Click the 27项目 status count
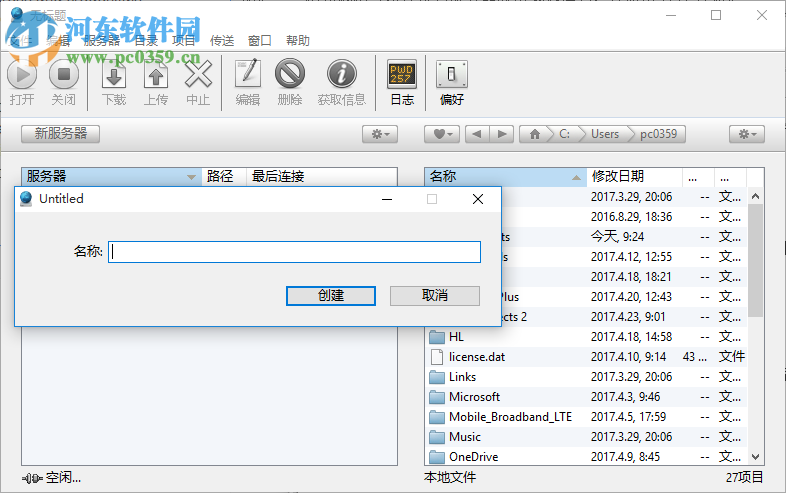This screenshot has width=786, height=493. (744, 477)
